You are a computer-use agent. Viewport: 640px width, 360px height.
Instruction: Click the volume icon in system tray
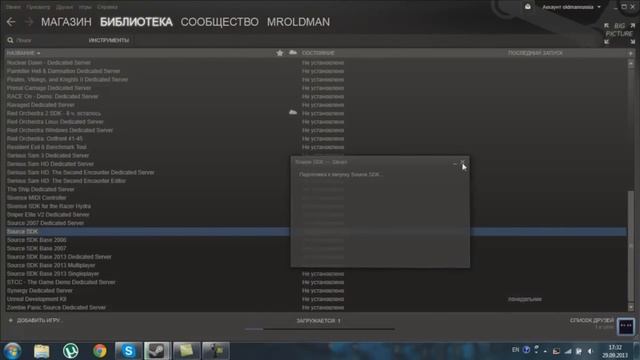tap(590, 351)
